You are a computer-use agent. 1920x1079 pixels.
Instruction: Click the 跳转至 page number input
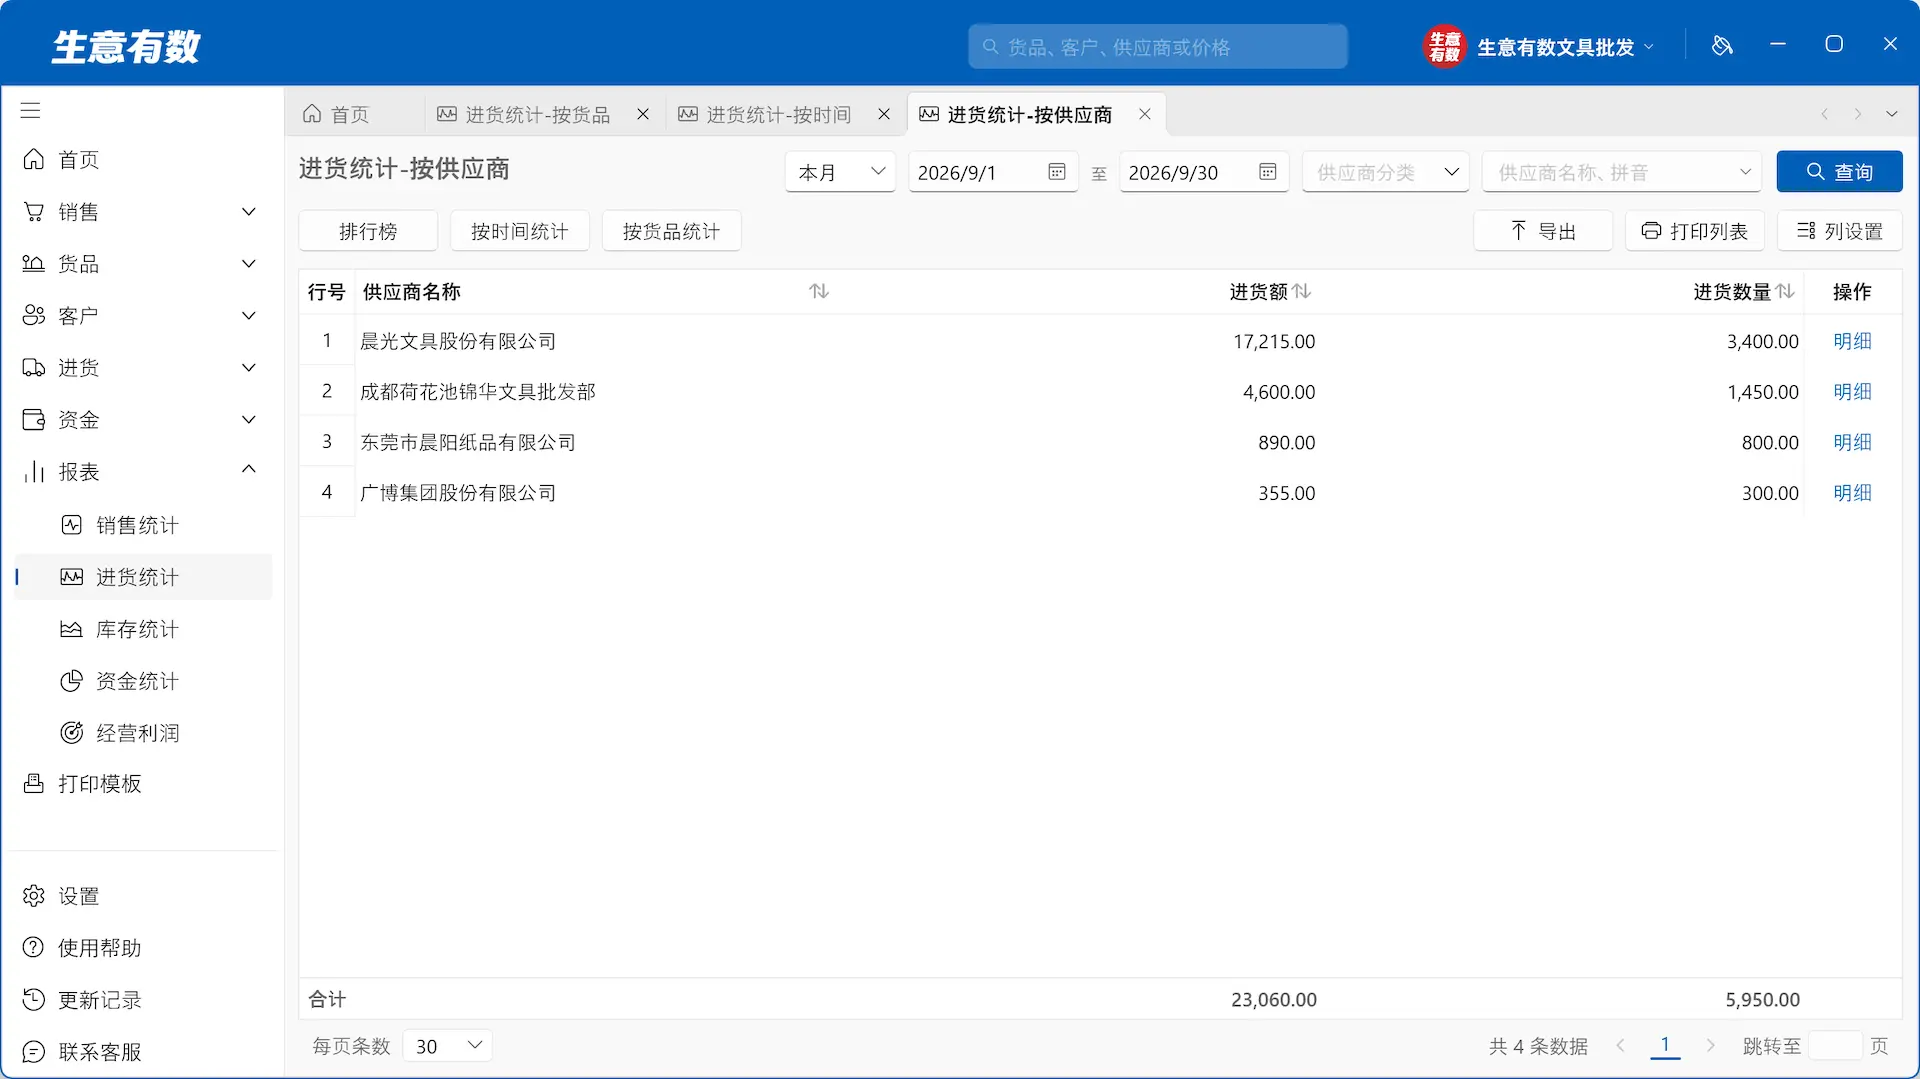(x=1835, y=1046)
